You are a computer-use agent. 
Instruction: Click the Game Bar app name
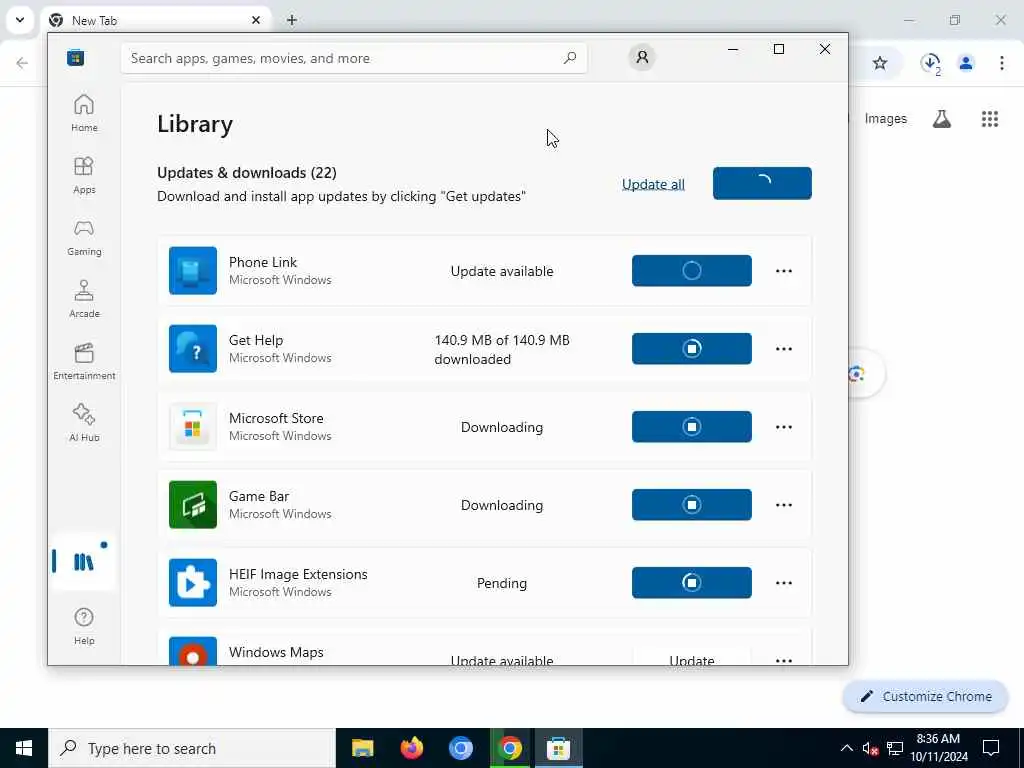[x=259, y=496]
